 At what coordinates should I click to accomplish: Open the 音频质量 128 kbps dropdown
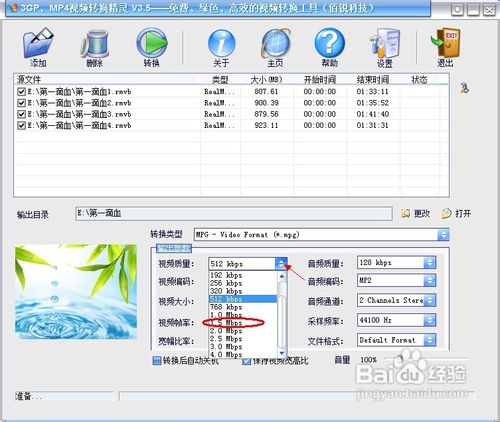(x=430, y=263)
